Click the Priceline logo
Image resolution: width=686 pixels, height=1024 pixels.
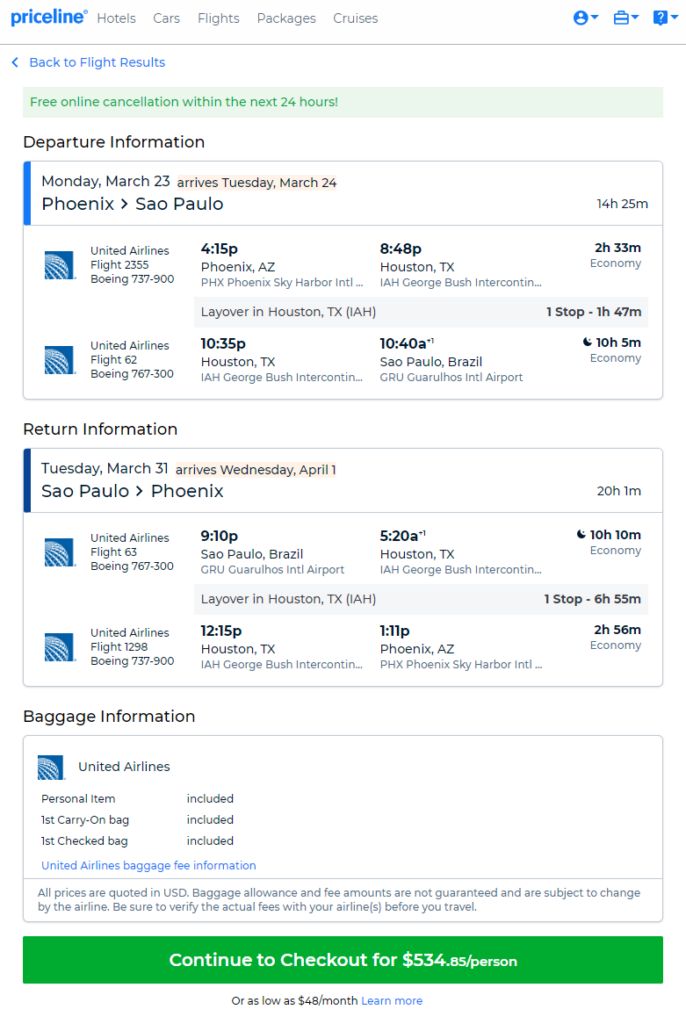click(x=48, y=18)
